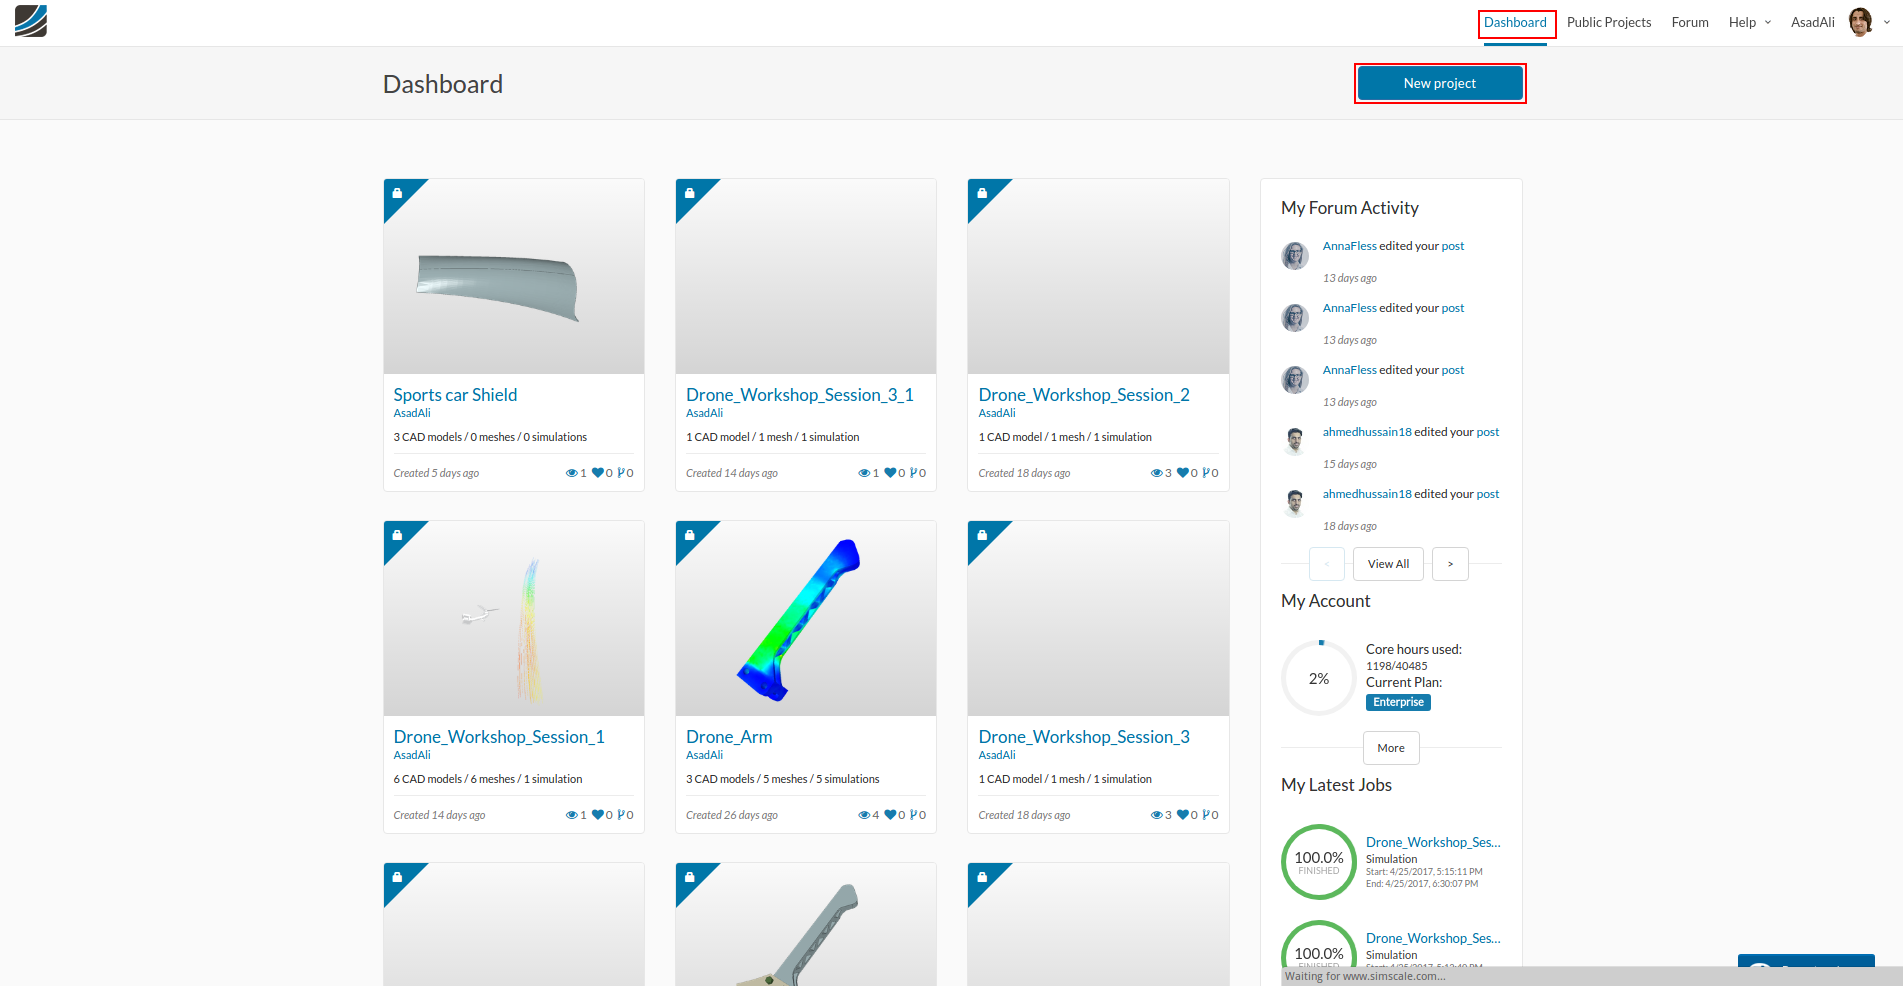This screenshot has width=1903, height=986.
Task: Open the Drone_Workshop_Session_2 empty thumbnail
Action: pos(1098,277)
